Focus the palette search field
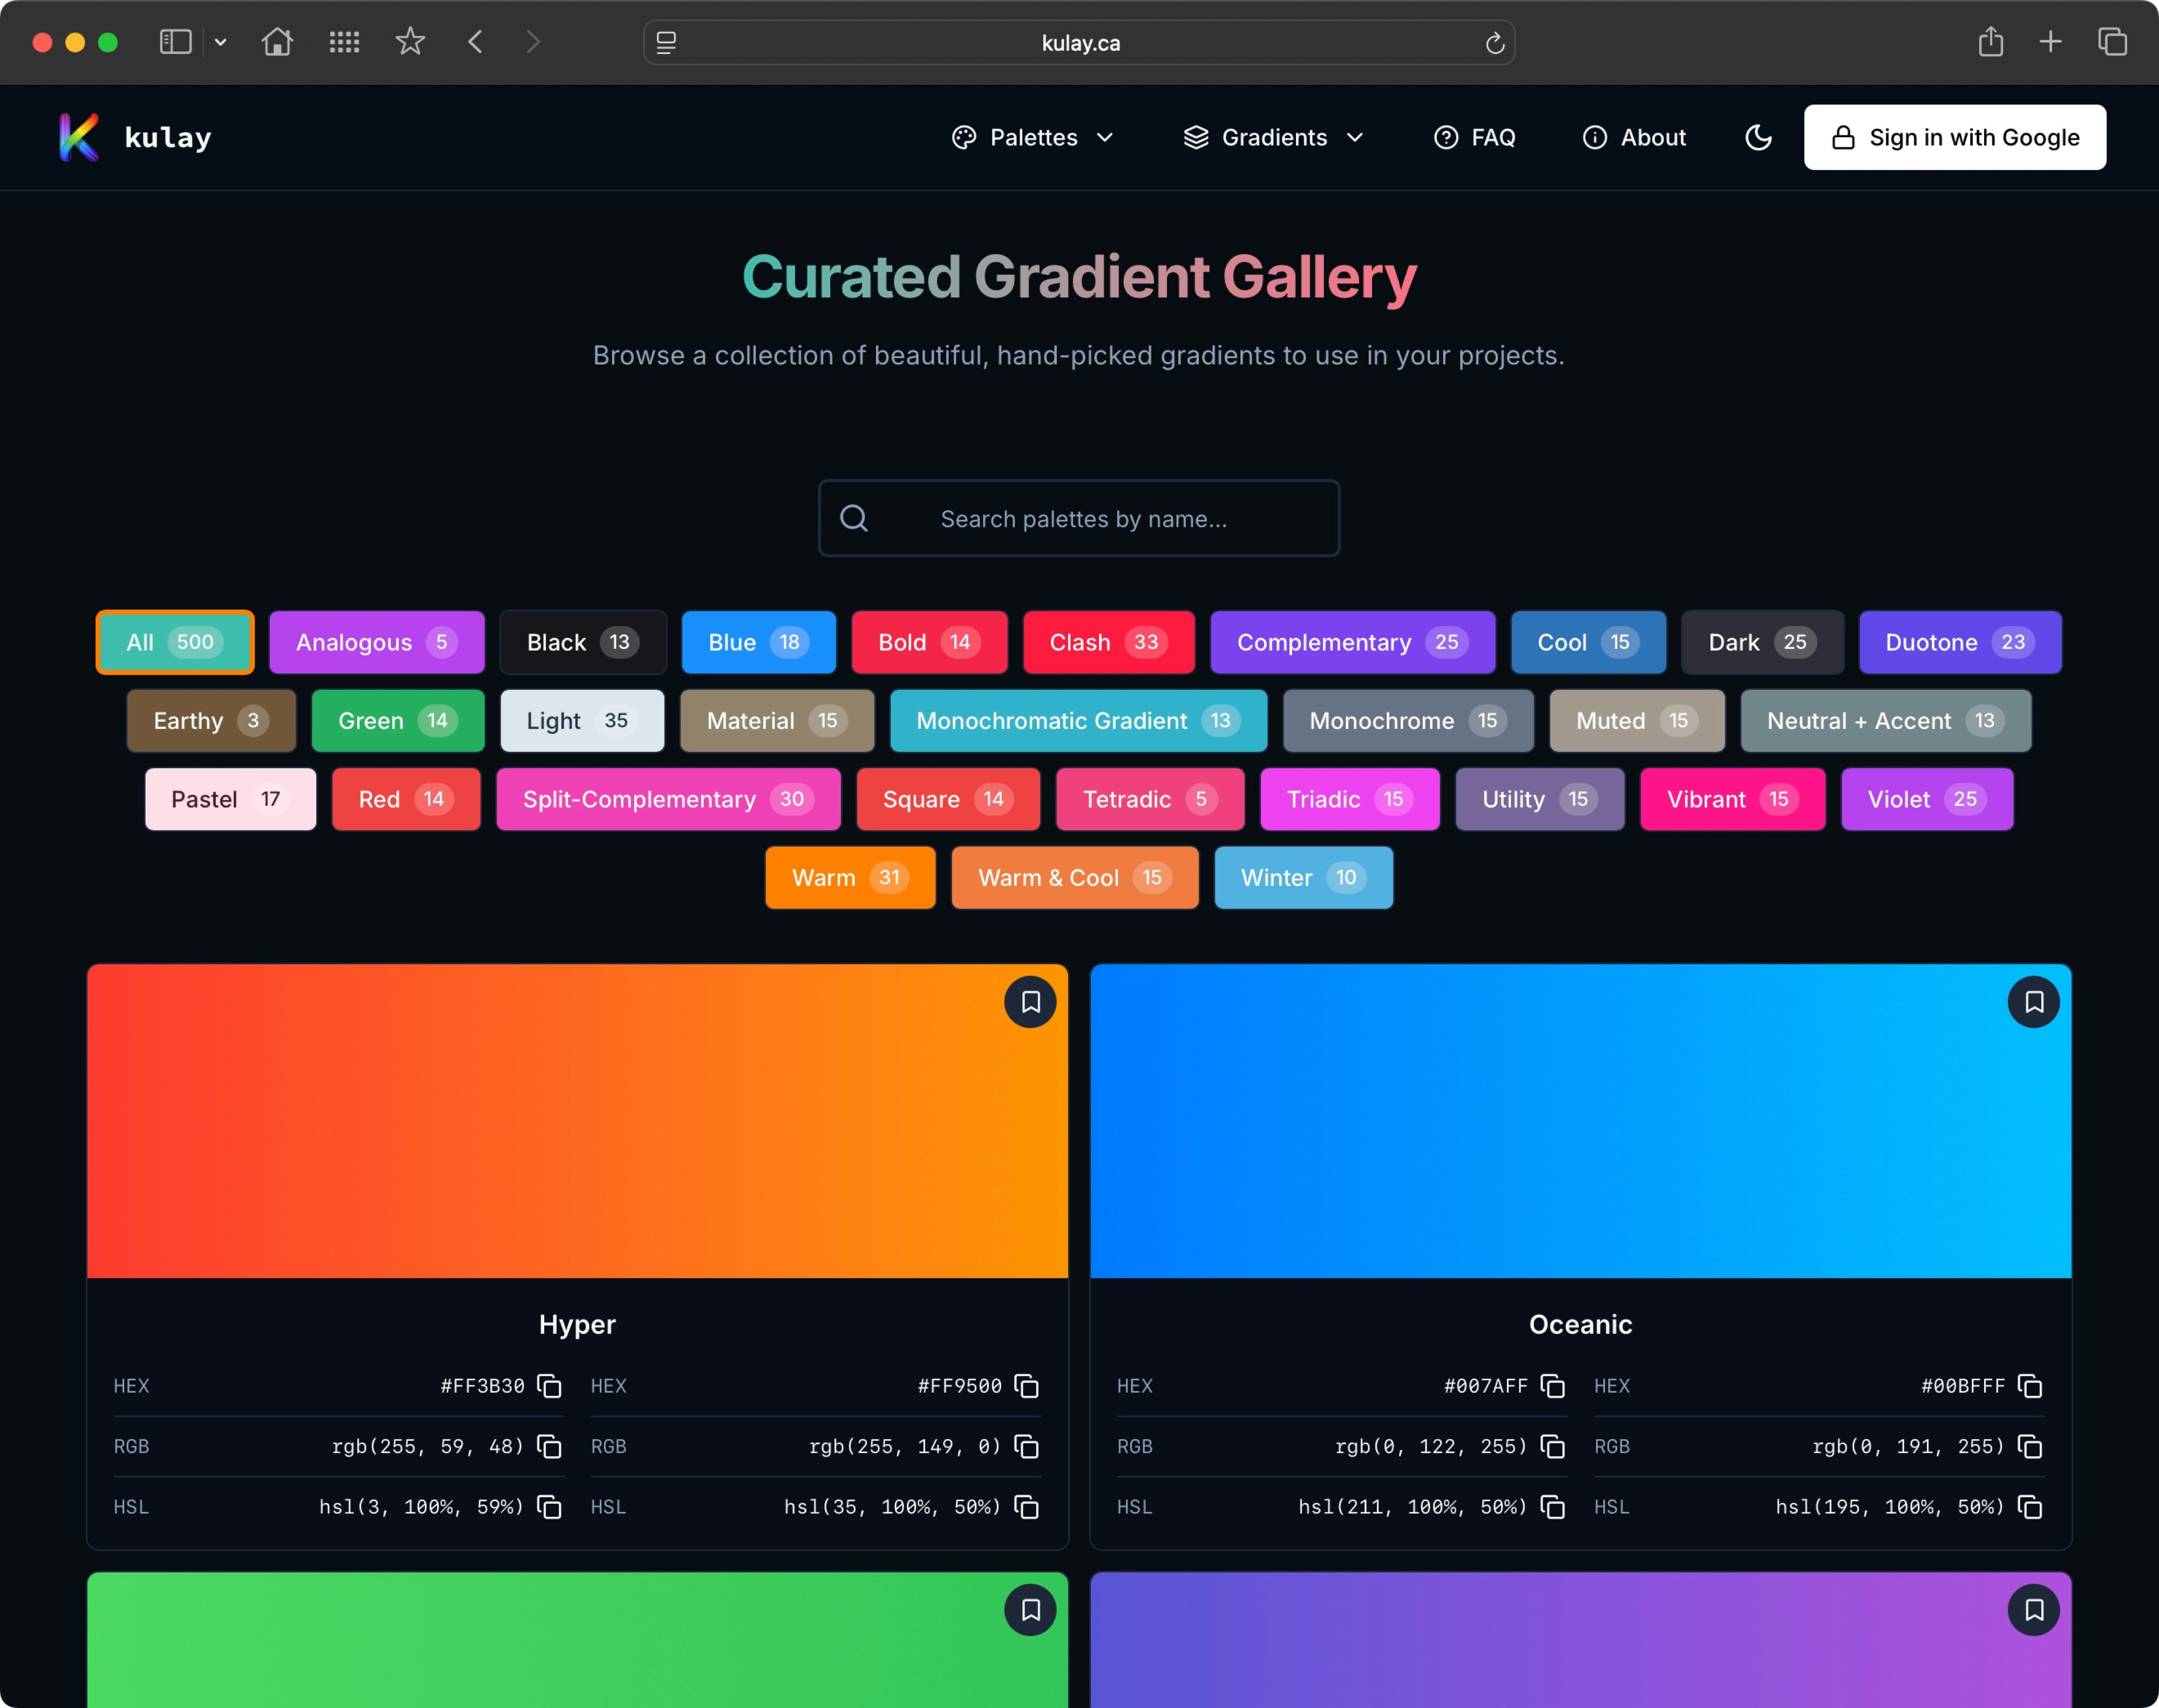 pyautogui.click(x=1083, y=519)
